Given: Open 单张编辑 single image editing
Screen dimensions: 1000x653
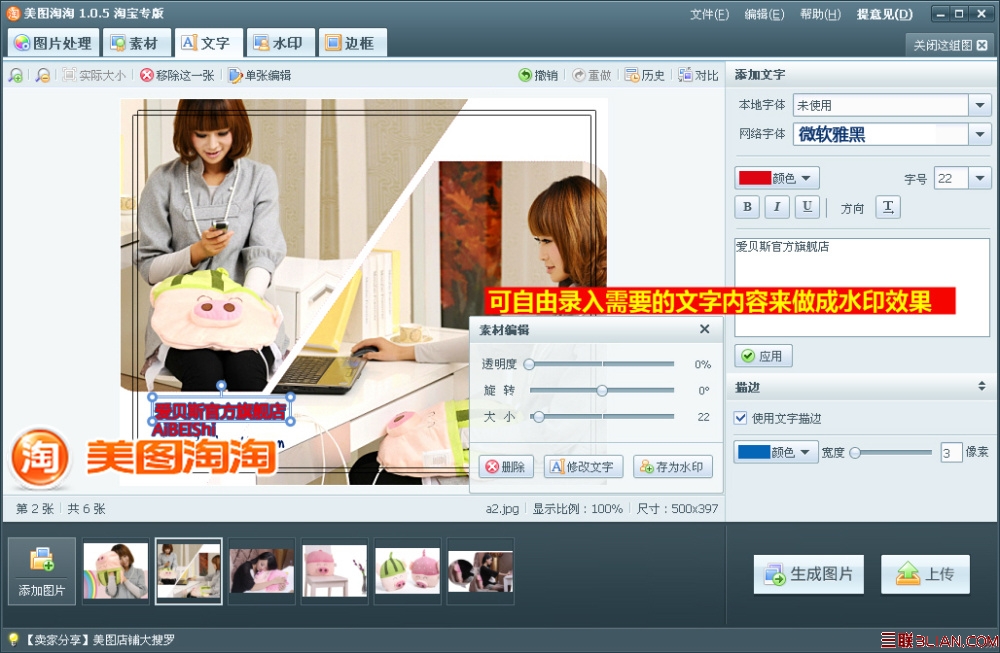Looking at the screenshot, I should coord(260,75).
